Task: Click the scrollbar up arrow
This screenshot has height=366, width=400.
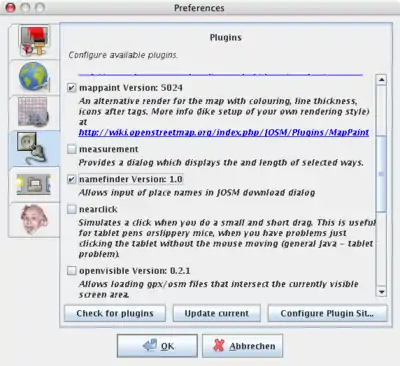Action: 381,80
